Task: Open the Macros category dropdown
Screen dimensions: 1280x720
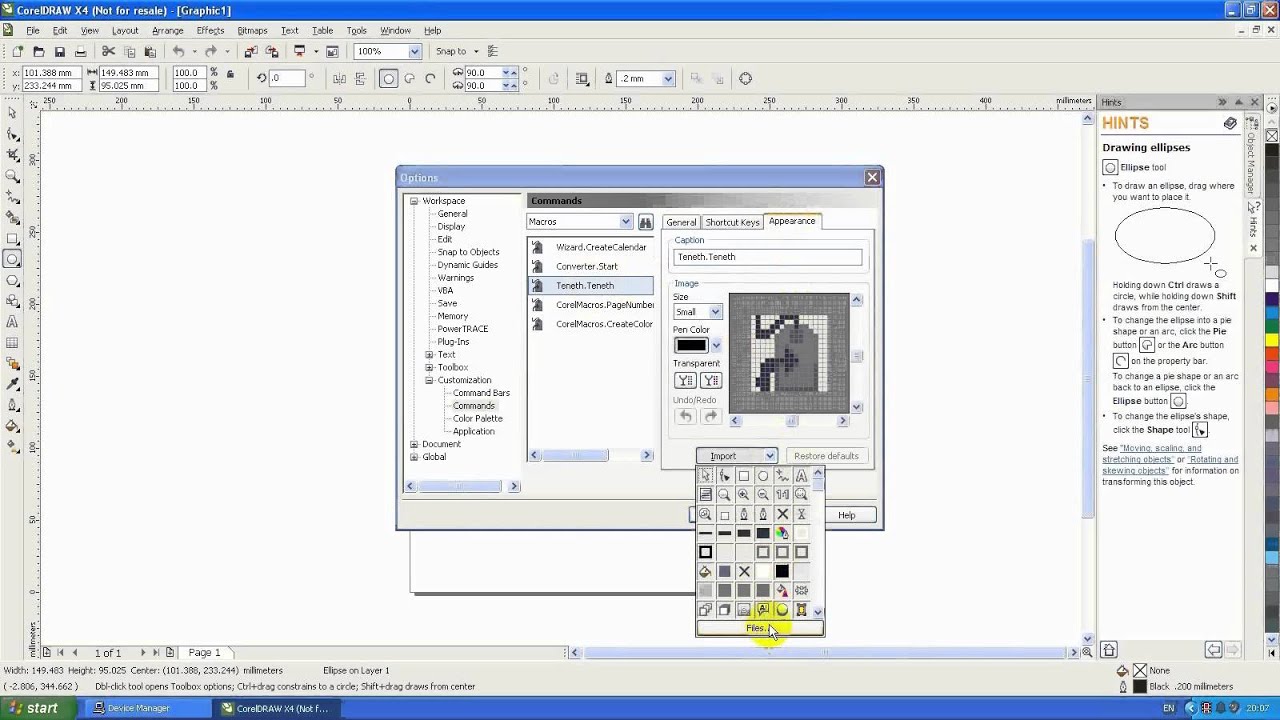Action: (625, 222)
